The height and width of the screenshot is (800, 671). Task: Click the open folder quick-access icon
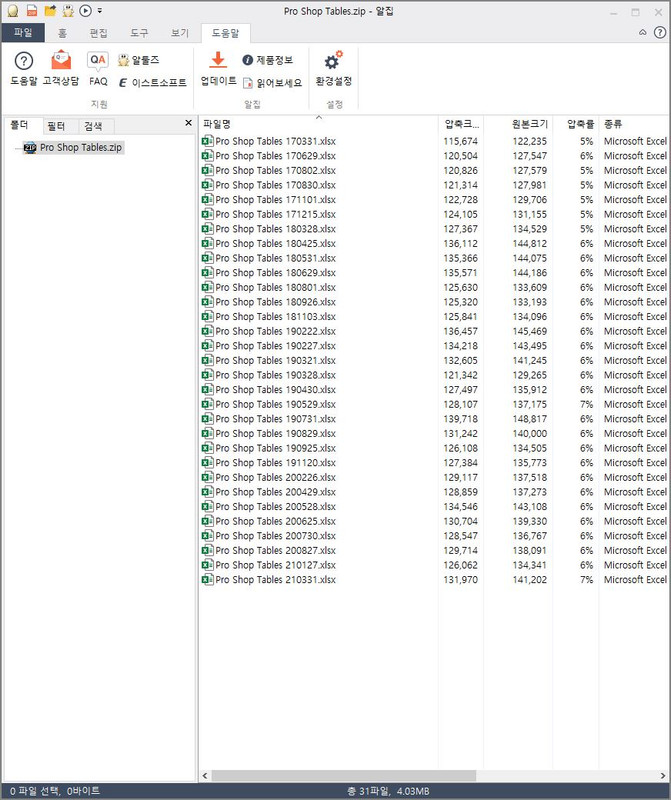pyautogui.click(x=50, y=11)
